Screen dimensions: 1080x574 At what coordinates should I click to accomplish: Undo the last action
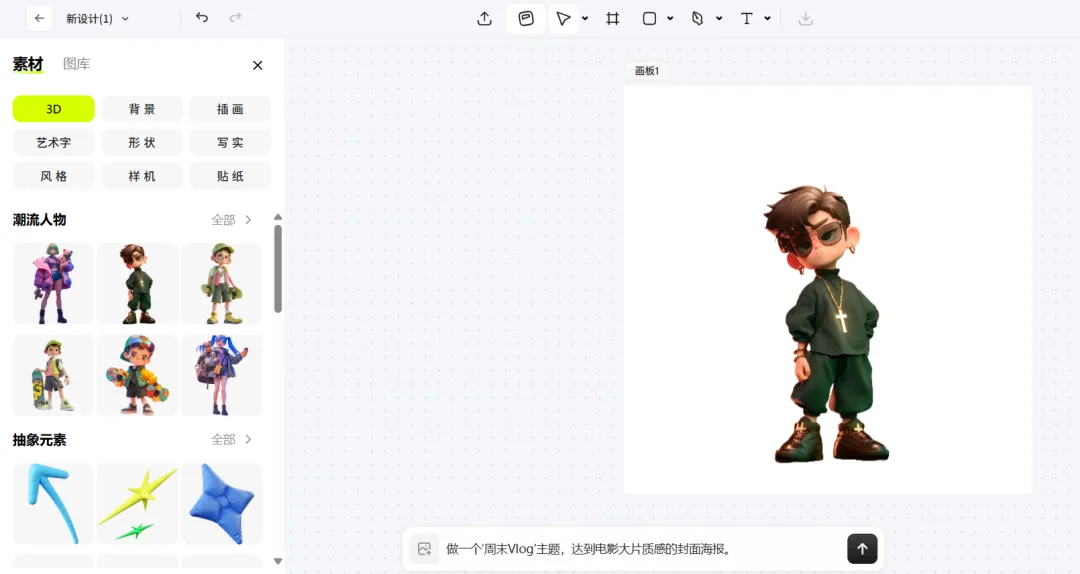(x=202, y=18)
